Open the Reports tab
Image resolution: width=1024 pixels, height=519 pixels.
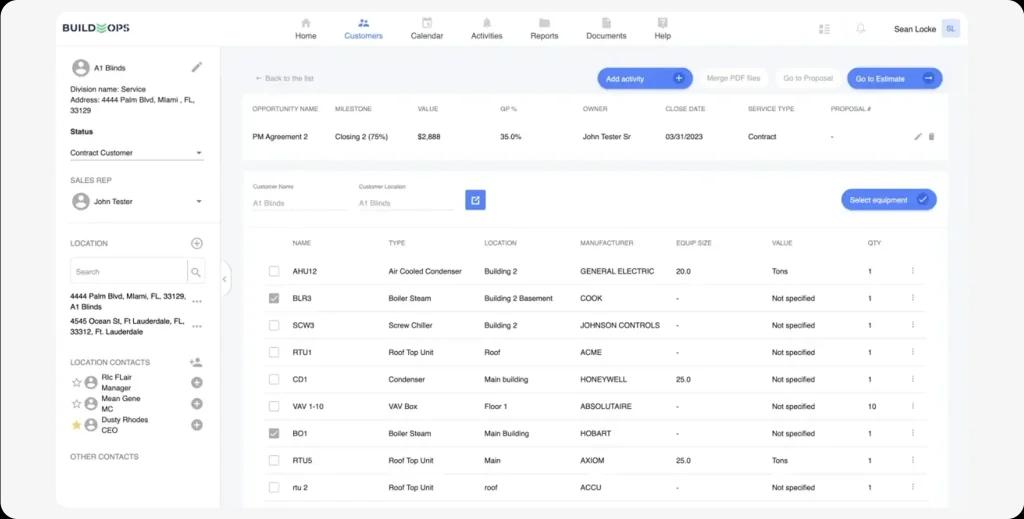tap(544, 28)
